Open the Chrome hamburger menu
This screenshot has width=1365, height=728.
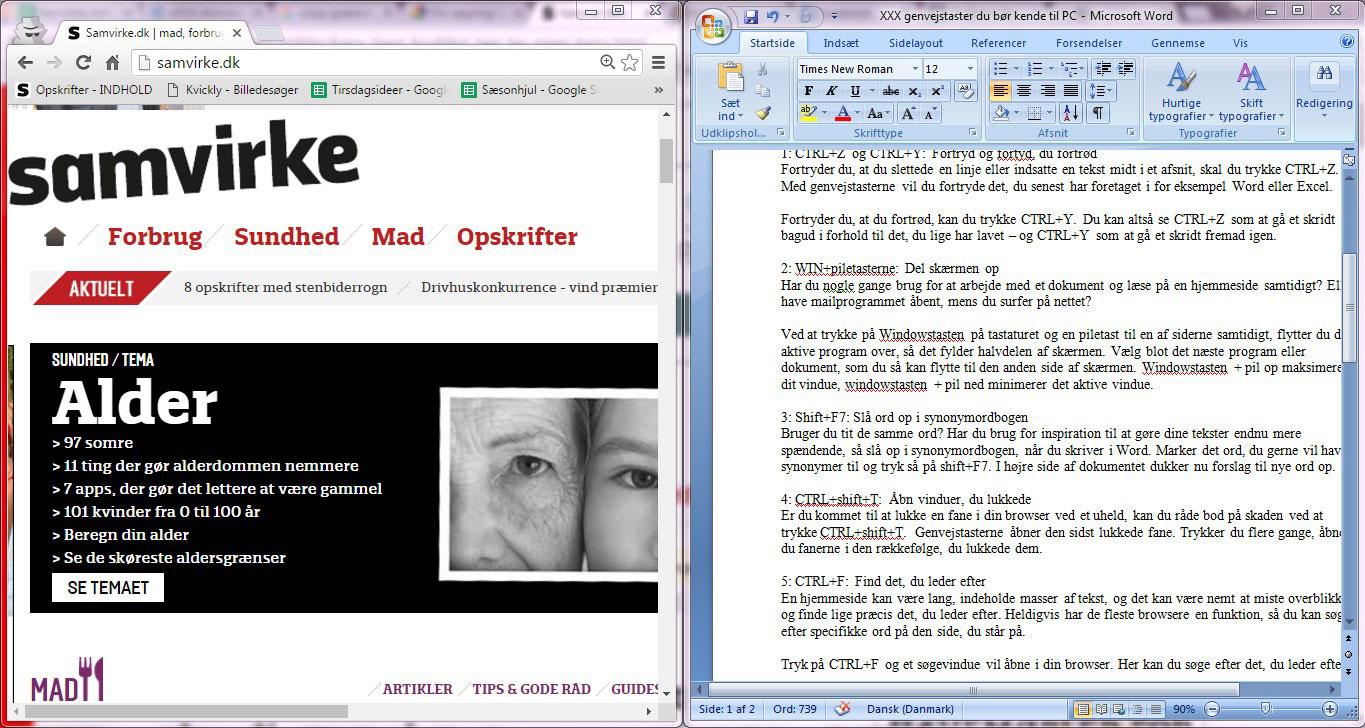pyautogui.click(x=658, y=62)
